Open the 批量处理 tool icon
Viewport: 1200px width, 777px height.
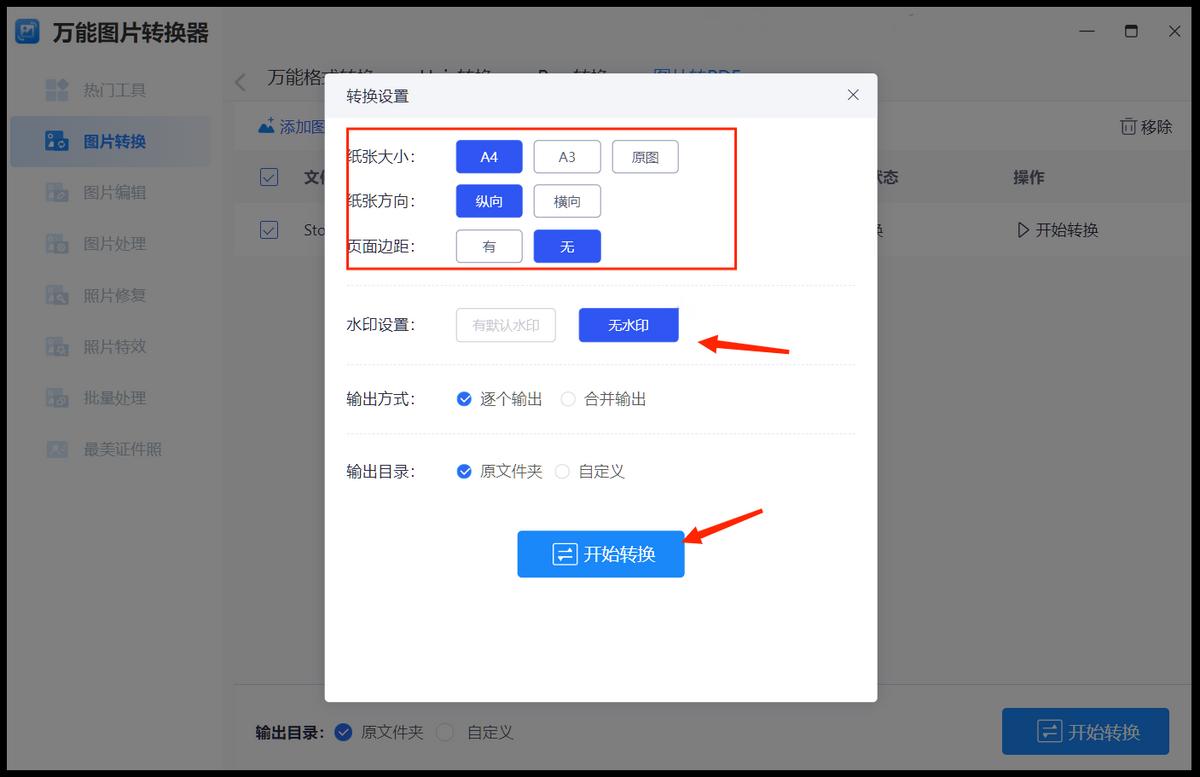click(x=55, y=397)
